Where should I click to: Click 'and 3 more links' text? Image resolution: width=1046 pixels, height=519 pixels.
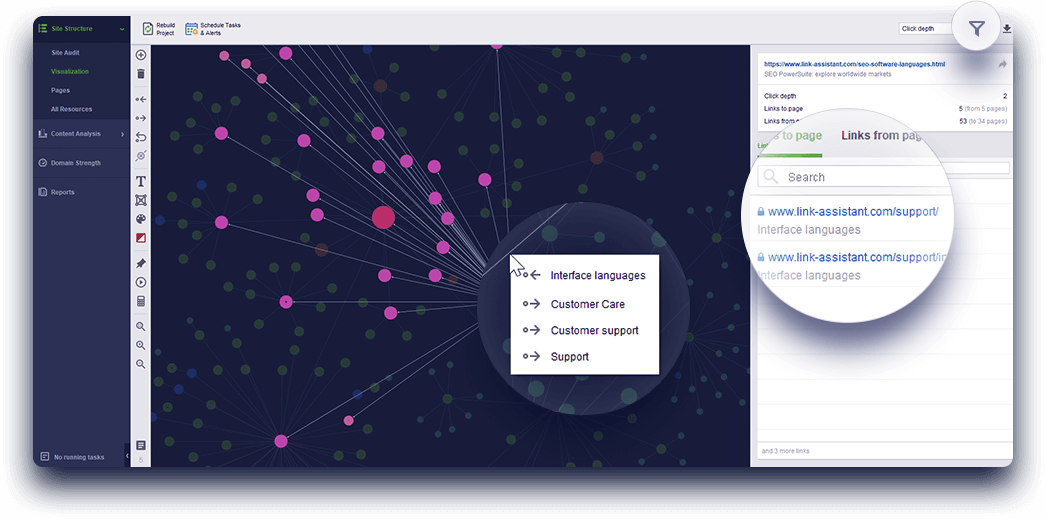[785, 451]
